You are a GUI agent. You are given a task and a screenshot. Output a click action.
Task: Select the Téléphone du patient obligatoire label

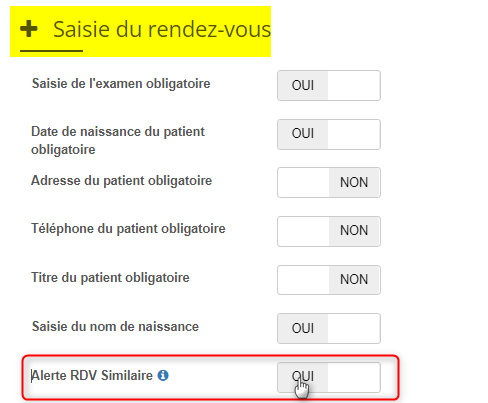128,229
